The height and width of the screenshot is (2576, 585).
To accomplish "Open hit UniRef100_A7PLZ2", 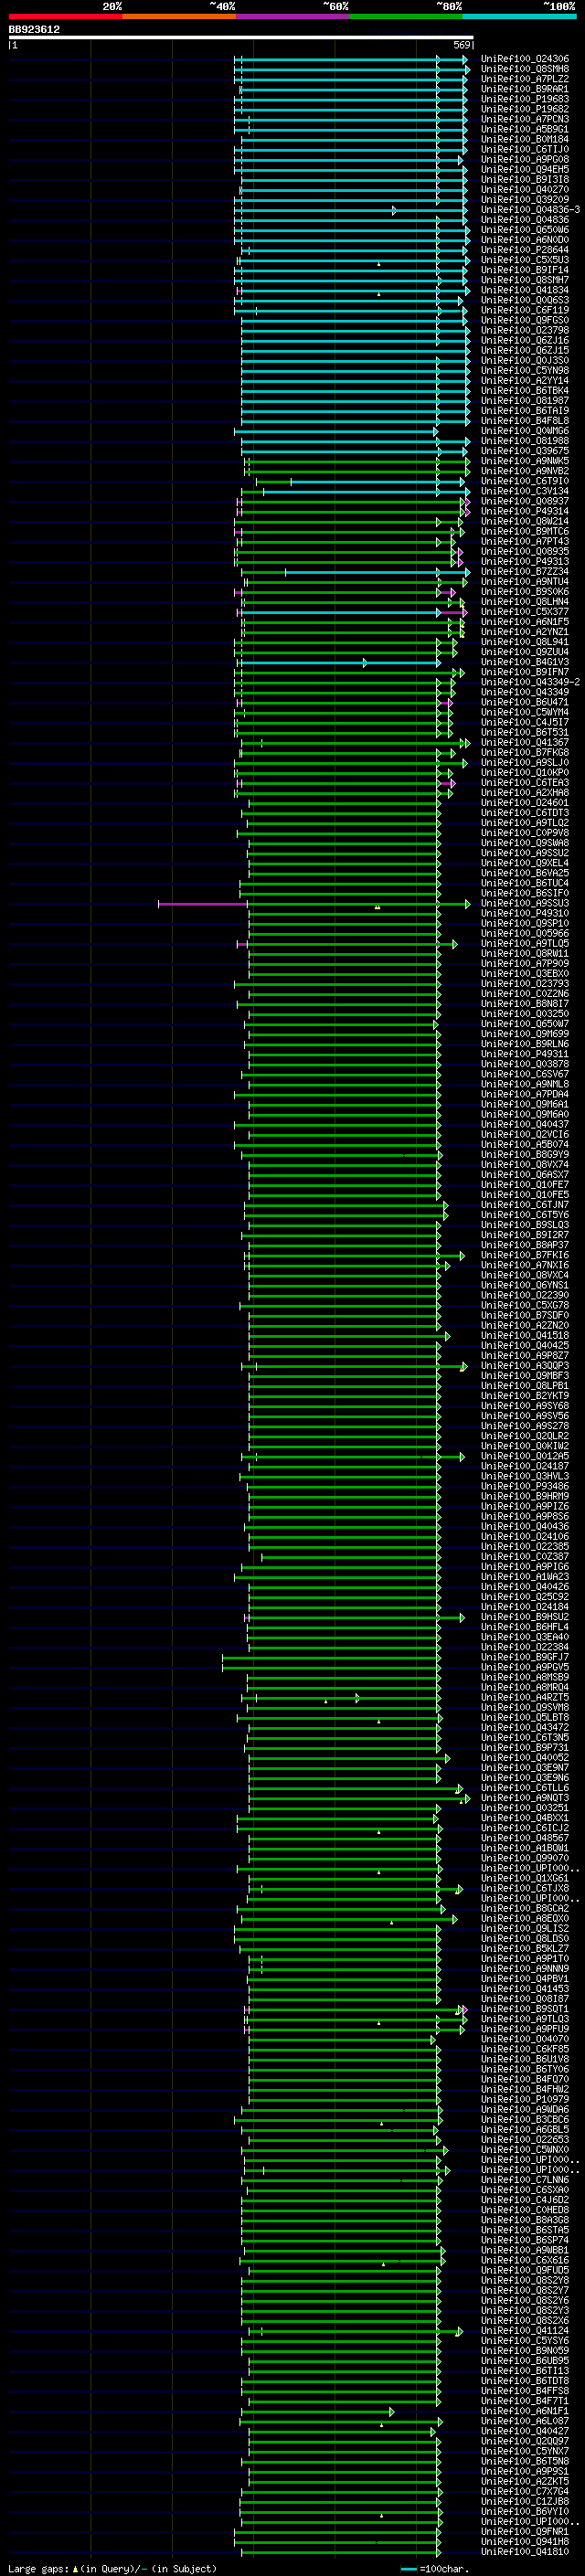I will pos(525,79).
